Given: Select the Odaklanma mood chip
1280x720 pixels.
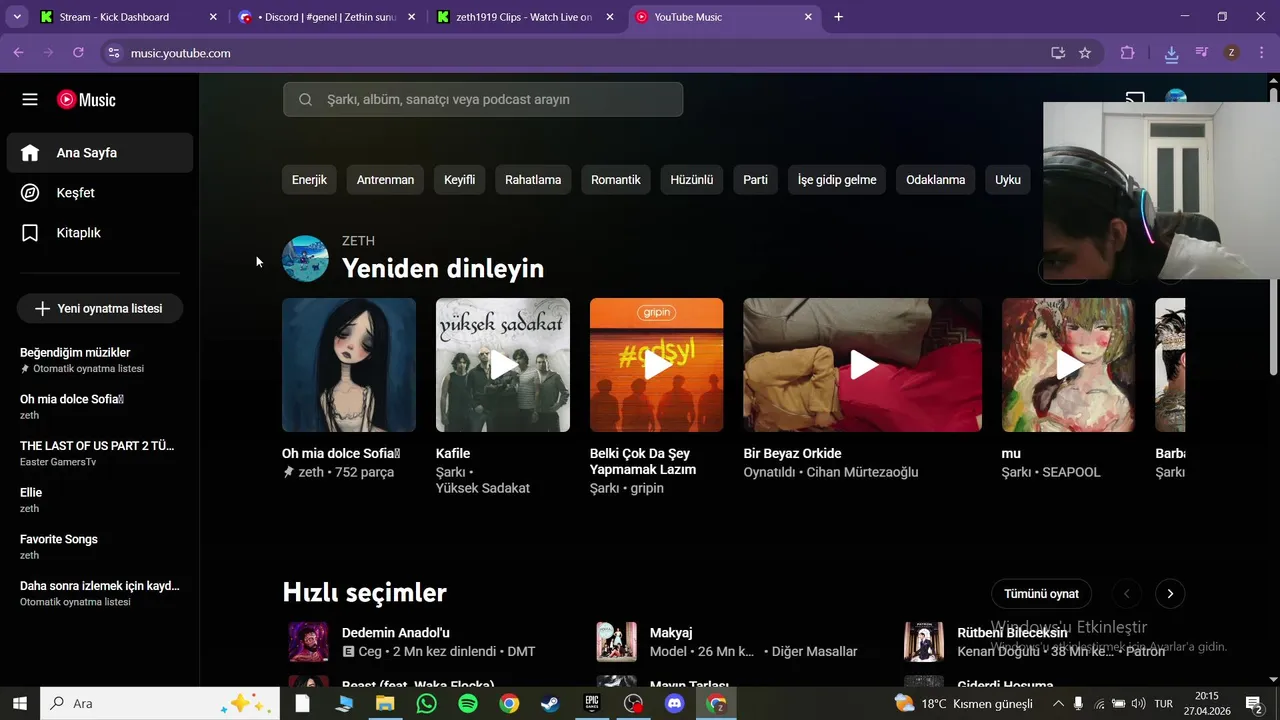Looking at the screenshot, I should coord(936,180).
